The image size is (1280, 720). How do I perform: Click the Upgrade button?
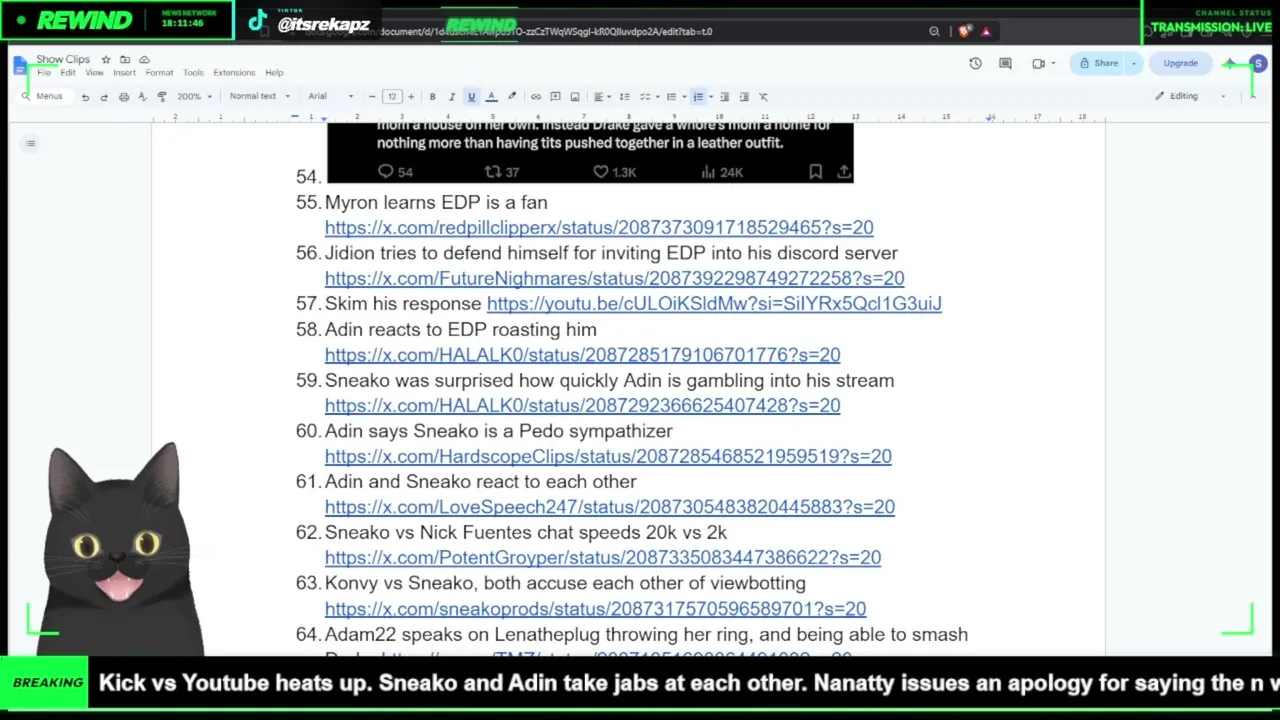tap(1180, 64)
